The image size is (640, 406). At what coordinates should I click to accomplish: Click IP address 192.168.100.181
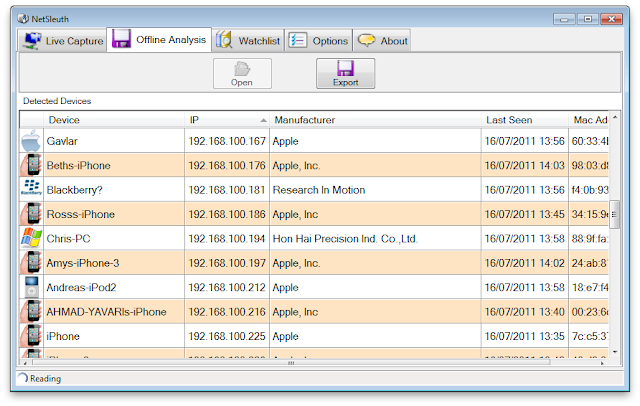pos(227,190)
